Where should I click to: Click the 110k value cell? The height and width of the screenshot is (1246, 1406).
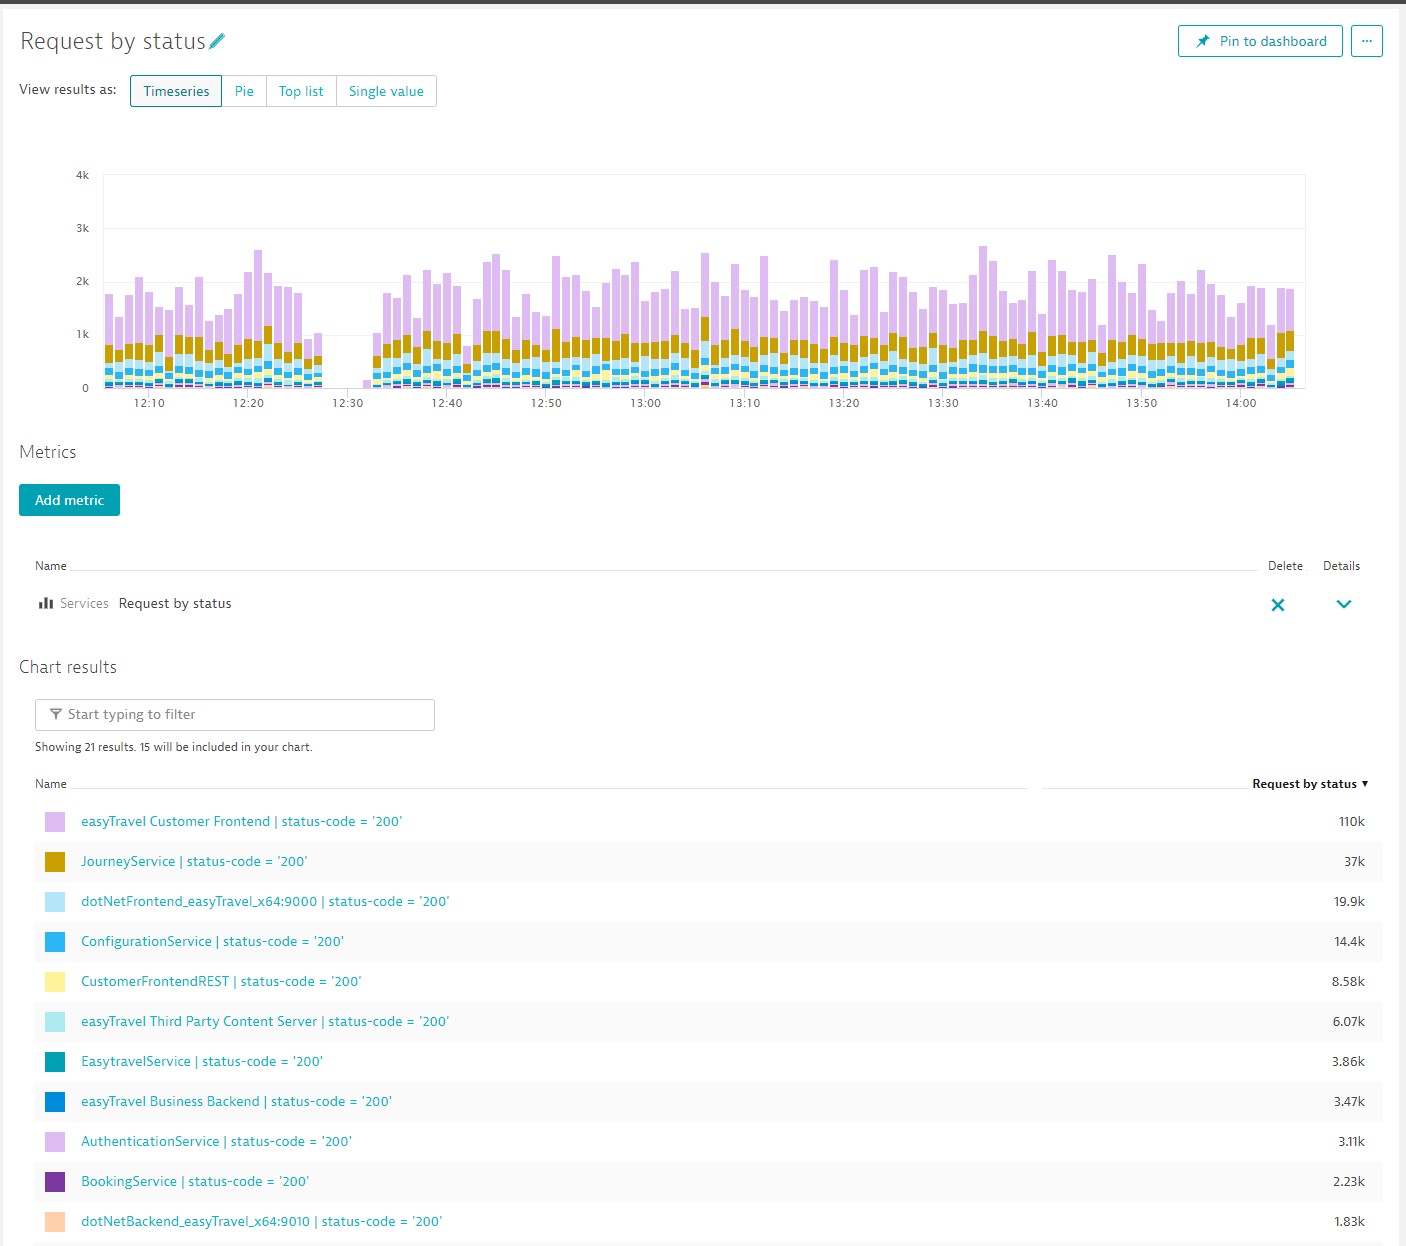1351,821
